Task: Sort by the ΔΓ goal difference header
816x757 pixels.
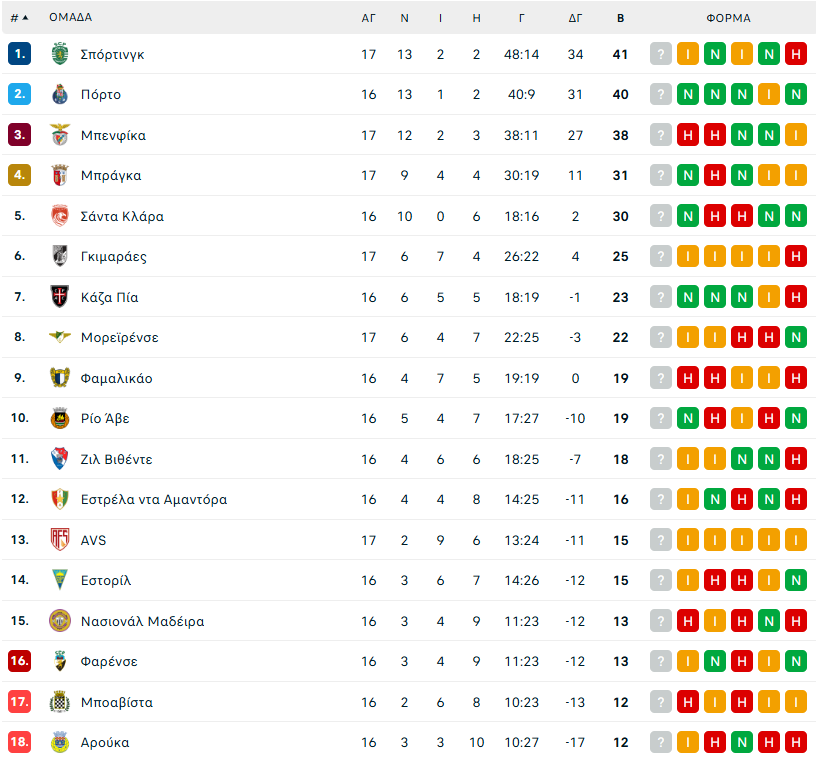Action: pyautogui.click(x=575, y=18)
